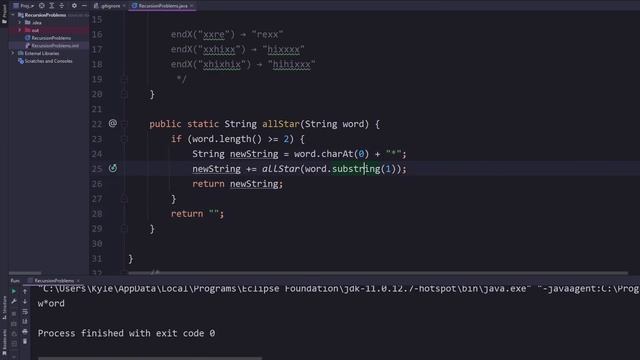Click the wrench Modify Run Configuration icon

click(x=14, y=301)
